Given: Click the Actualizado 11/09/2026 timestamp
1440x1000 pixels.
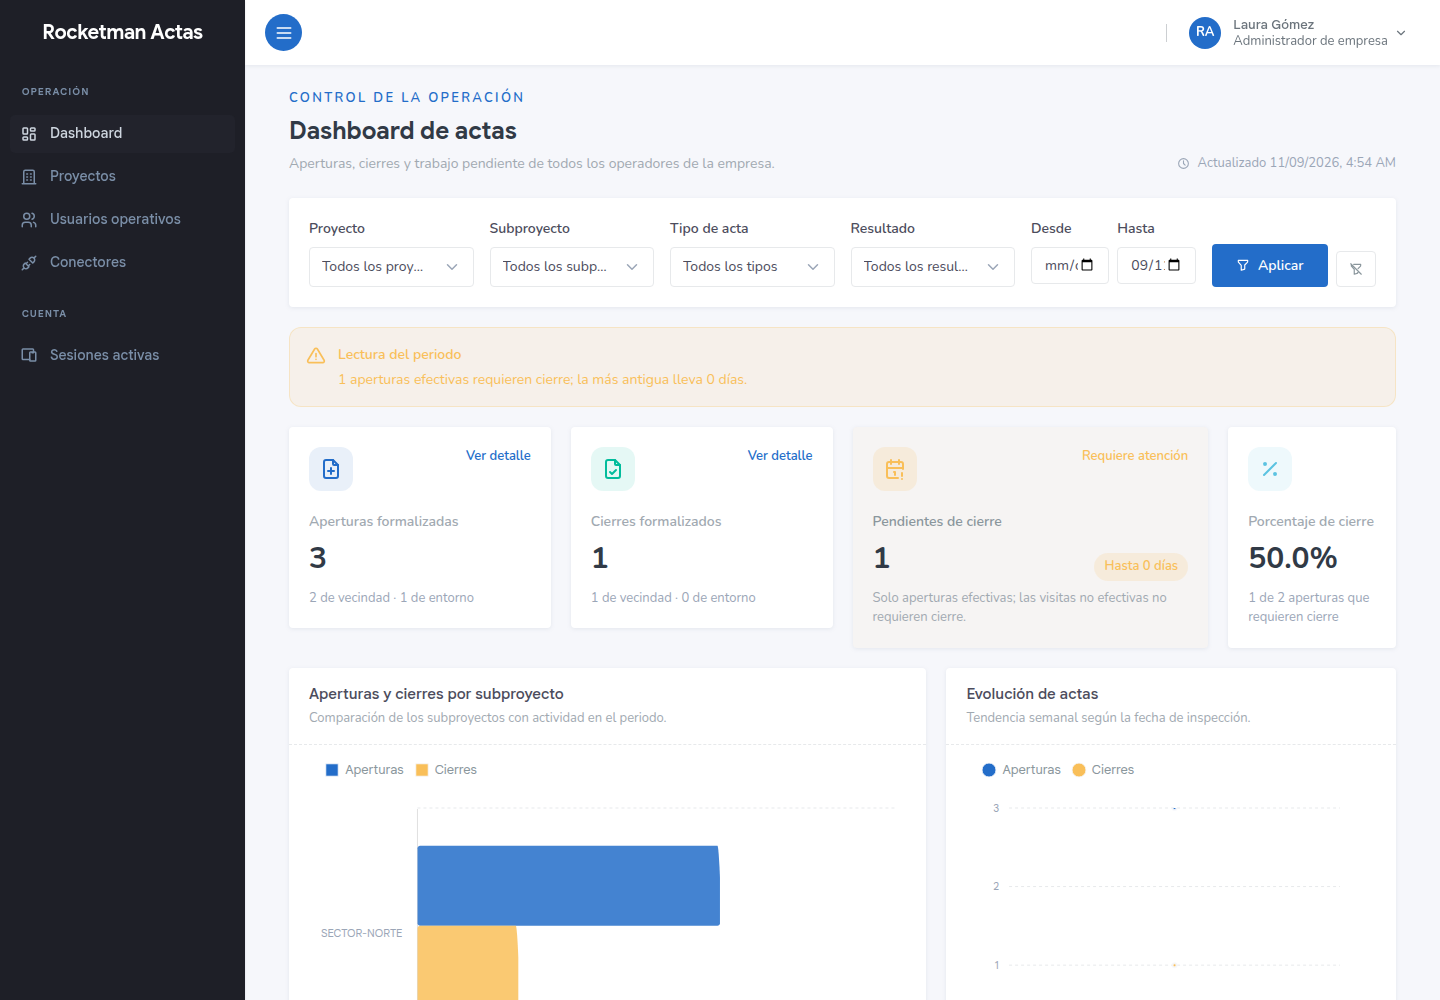Looking at the screenshot, I should pyautogui.click(x=1297, y=162).
